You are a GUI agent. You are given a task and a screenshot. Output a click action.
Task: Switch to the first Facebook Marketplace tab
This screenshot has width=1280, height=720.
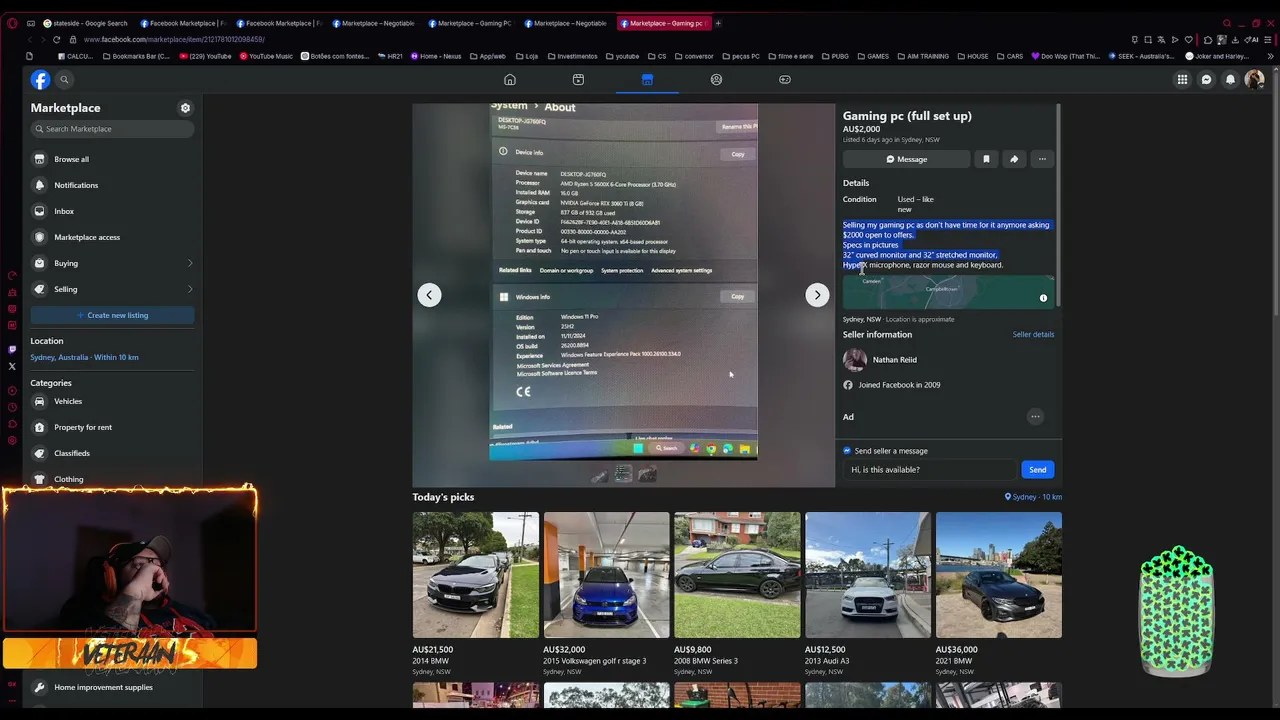(x=183, y=23)
